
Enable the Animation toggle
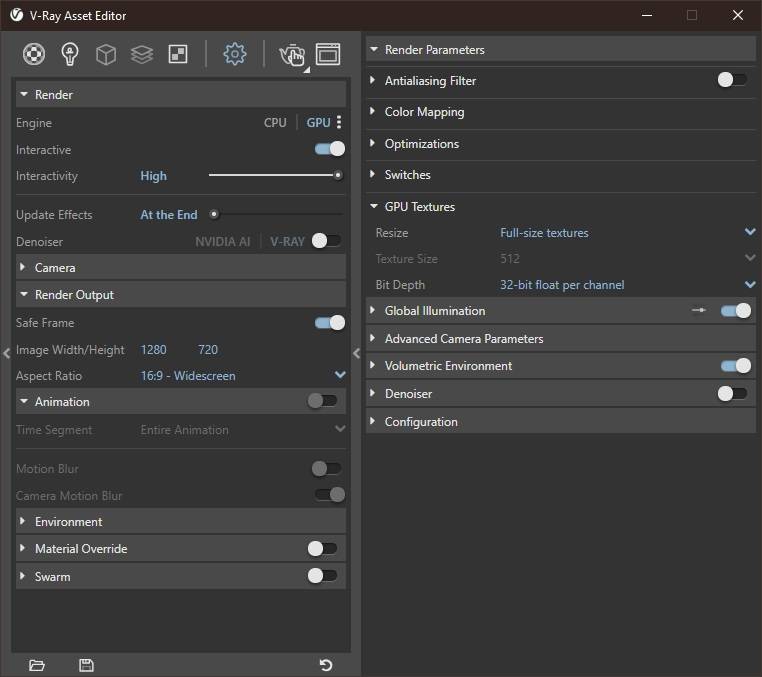tap(322, 401)
